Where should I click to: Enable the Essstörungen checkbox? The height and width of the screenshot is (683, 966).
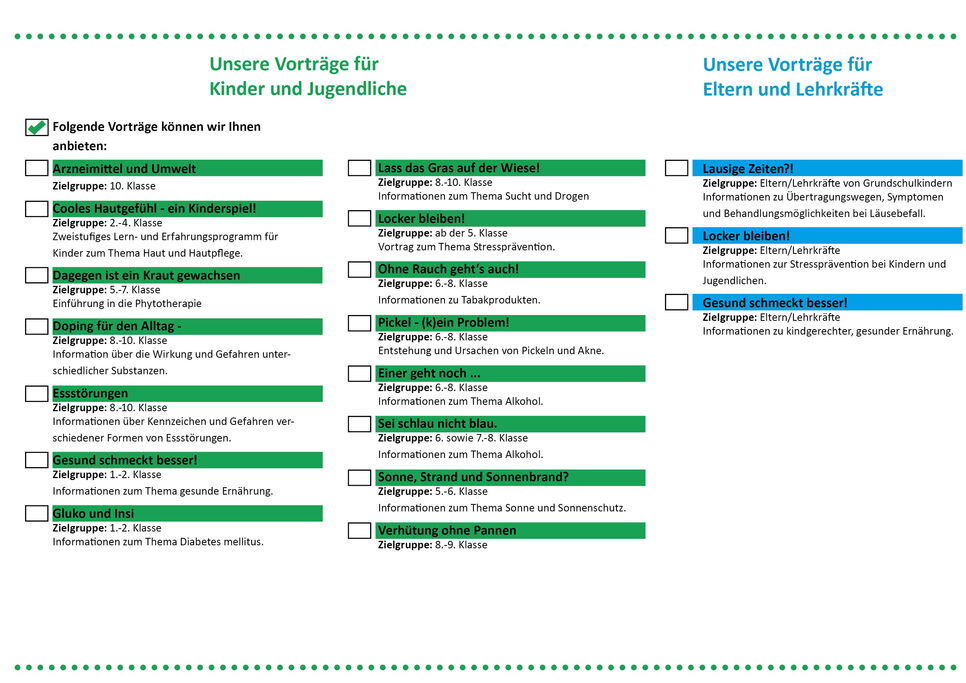[x=37, y=394]
